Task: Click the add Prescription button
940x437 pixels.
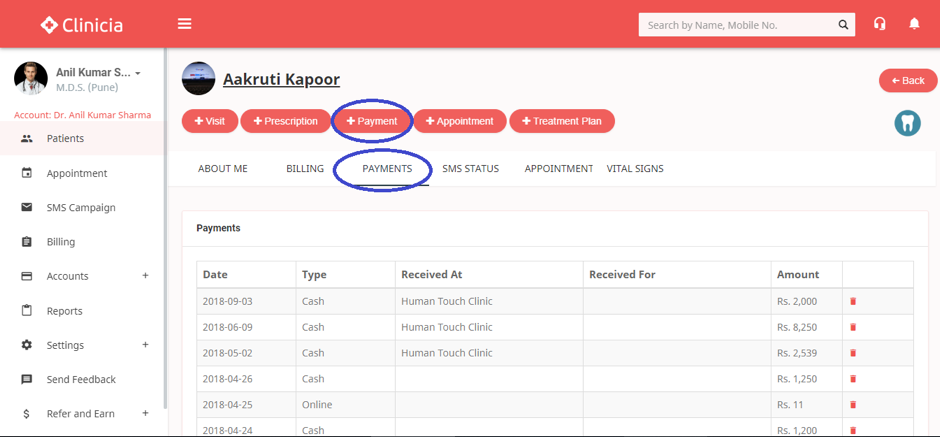Action: click(285, 121)
